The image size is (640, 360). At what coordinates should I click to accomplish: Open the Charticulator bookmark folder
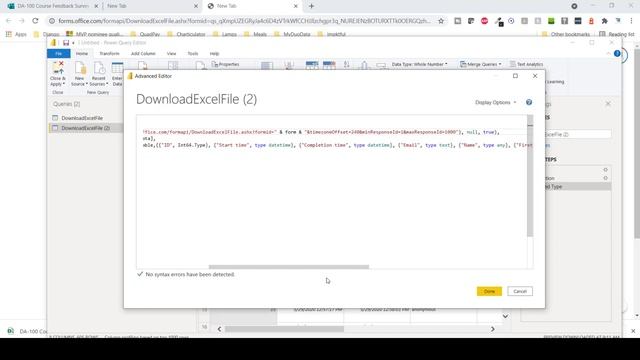[x=187, y=34]
